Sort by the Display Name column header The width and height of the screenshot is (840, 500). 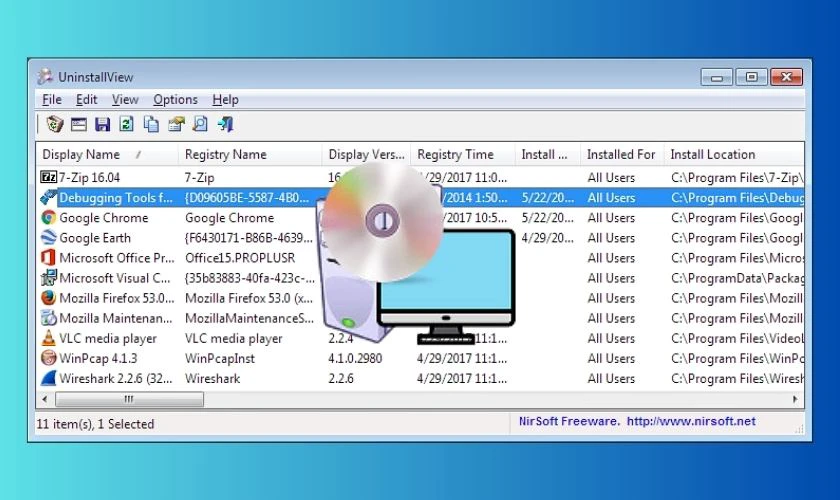(x=107, y=154)
